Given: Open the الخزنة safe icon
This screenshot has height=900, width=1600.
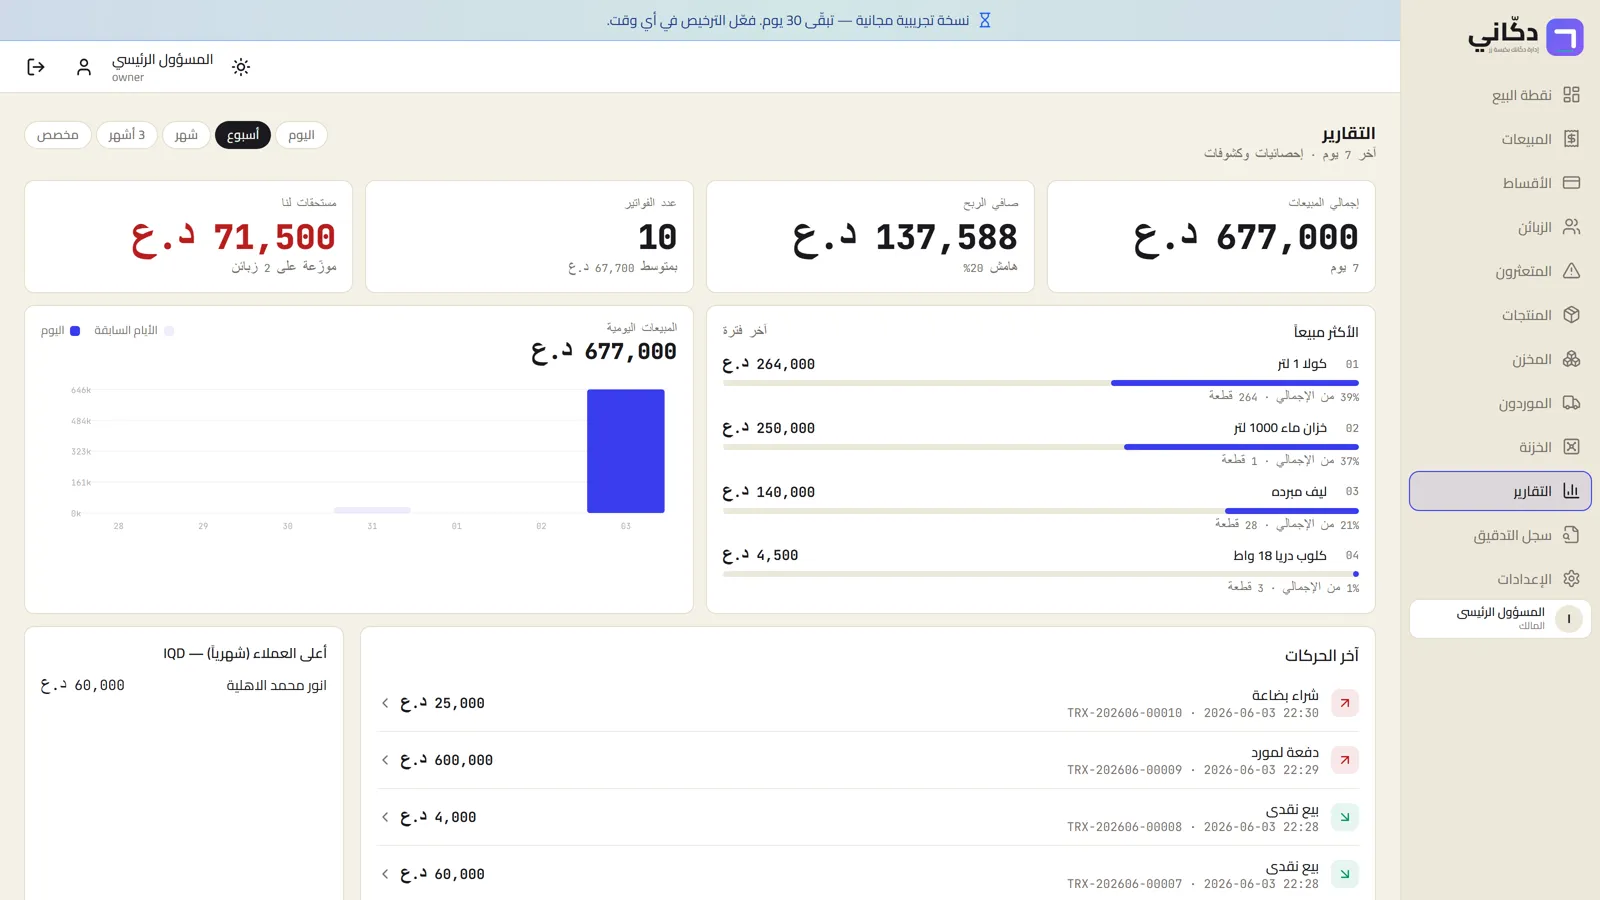Looking at the screenshot, I should tap(1571, 447).
